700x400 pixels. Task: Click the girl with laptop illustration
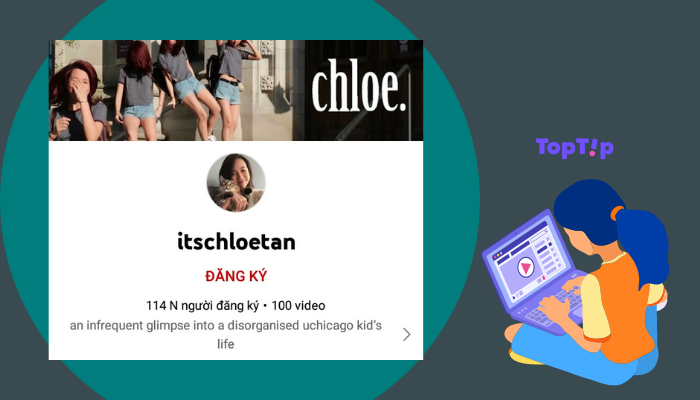[575, 281]
